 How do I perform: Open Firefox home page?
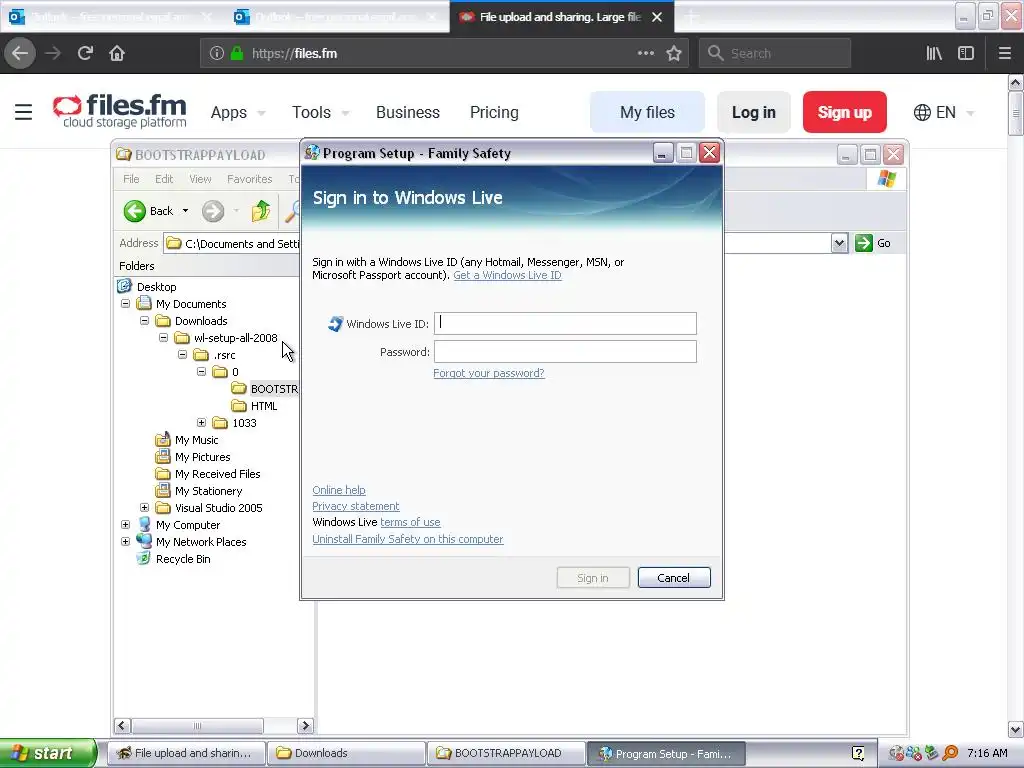pos(117,53)
